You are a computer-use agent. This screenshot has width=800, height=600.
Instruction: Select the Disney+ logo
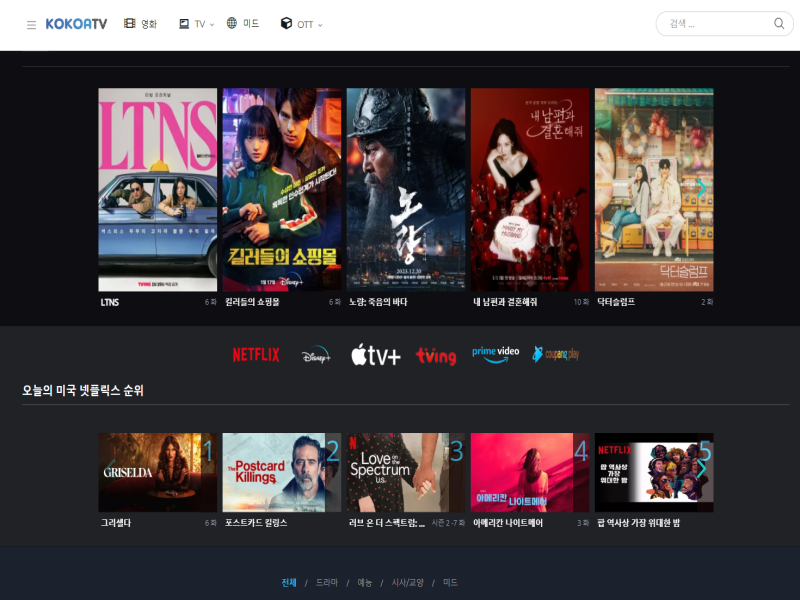[316, 355]
